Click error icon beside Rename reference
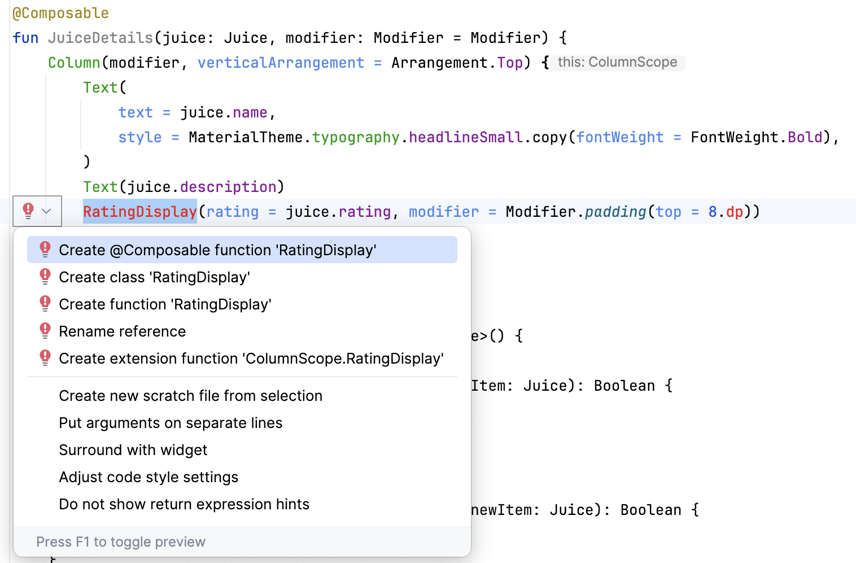Screen dimensions: 856x563 click(45, 331)
